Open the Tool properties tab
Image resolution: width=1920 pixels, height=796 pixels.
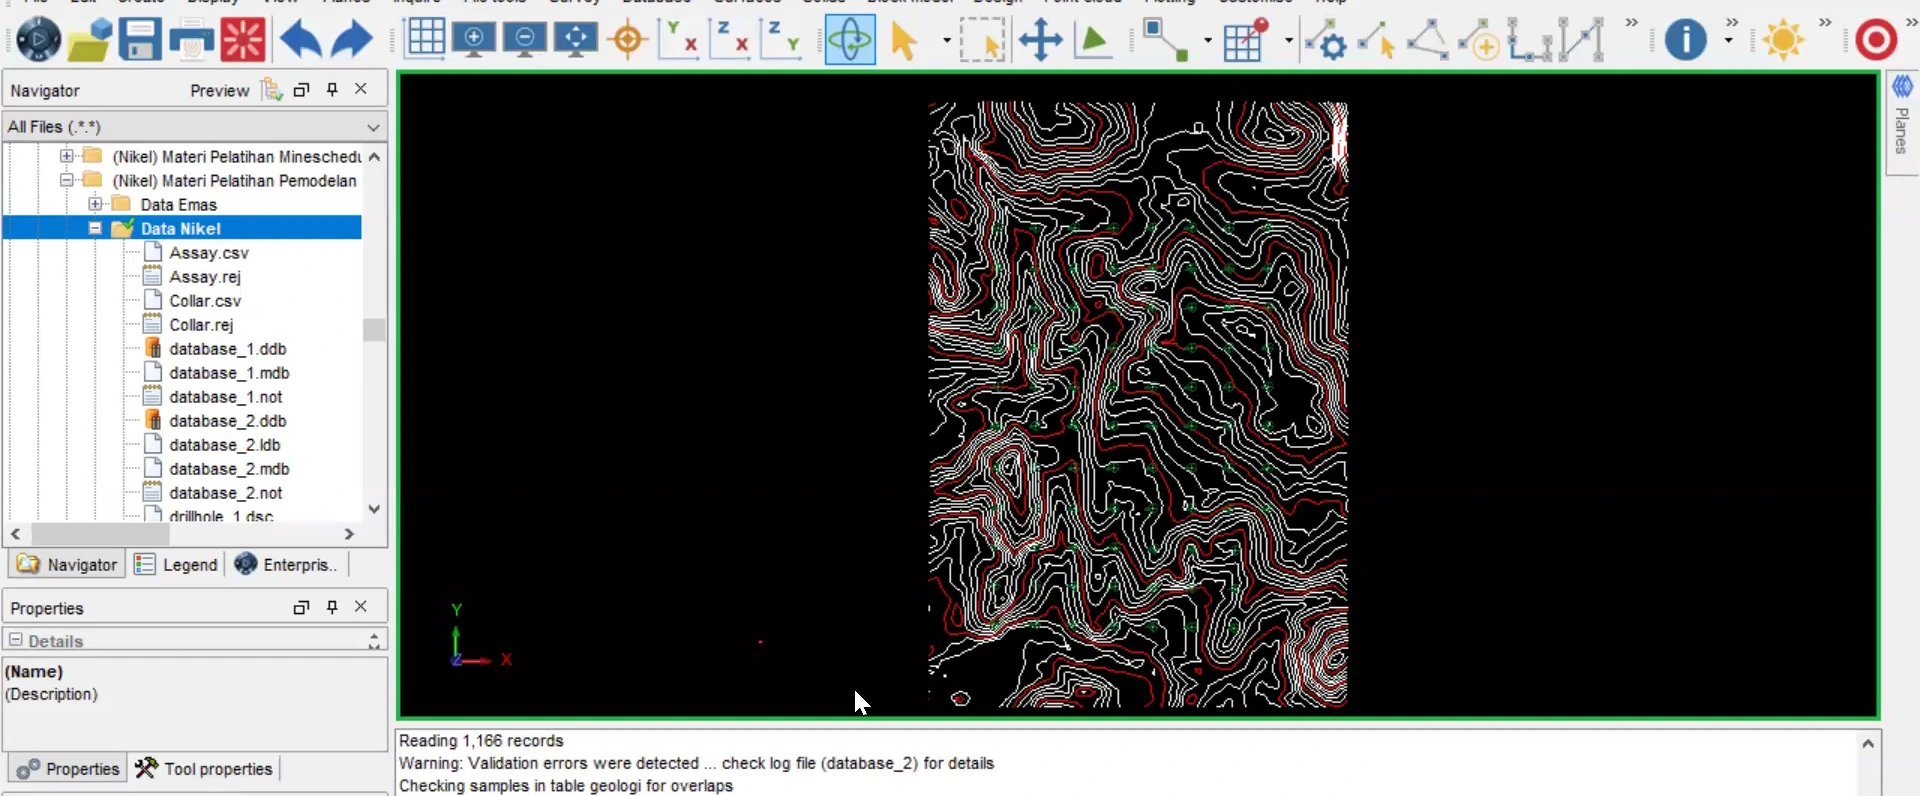point(204,768)
